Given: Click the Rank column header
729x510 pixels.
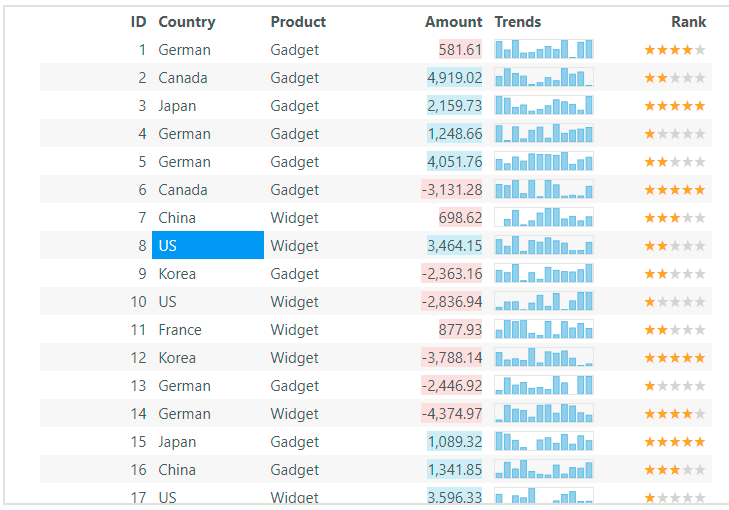Looking at the screenshot, I should tap(688, 22).
